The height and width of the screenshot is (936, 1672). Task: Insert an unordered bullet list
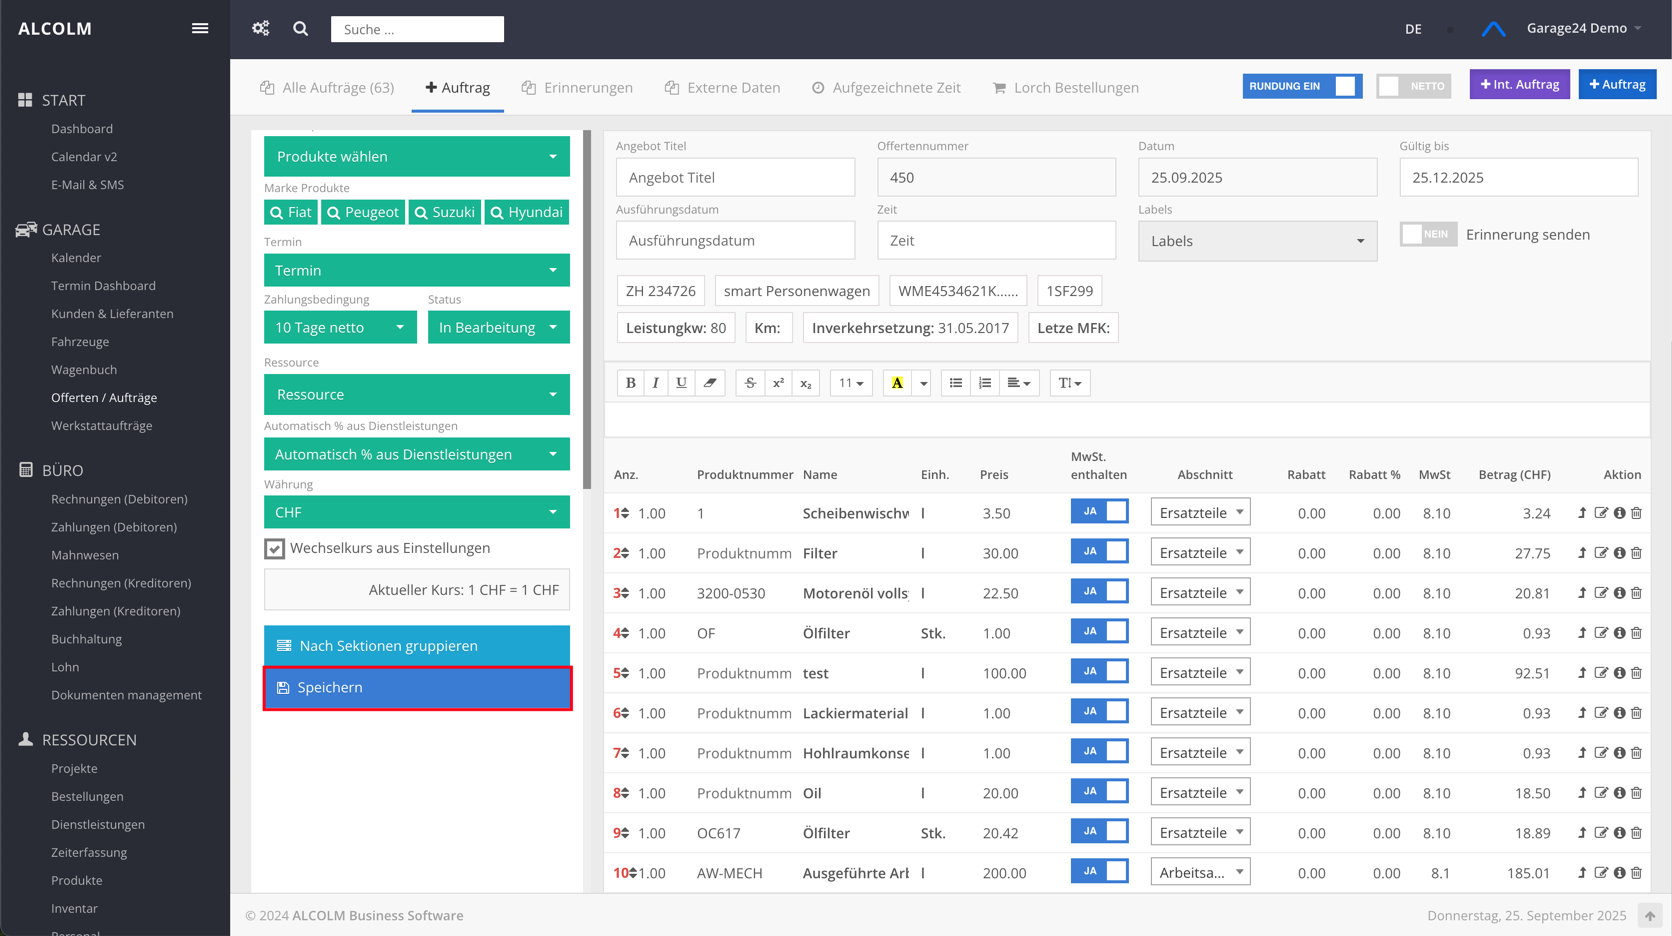956,383
